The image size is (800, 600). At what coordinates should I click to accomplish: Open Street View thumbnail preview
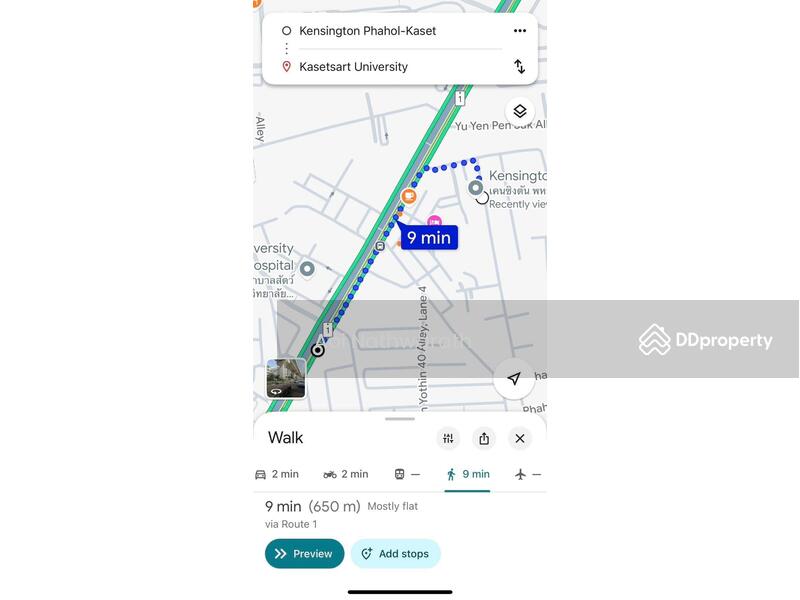[x=286, y=378]
